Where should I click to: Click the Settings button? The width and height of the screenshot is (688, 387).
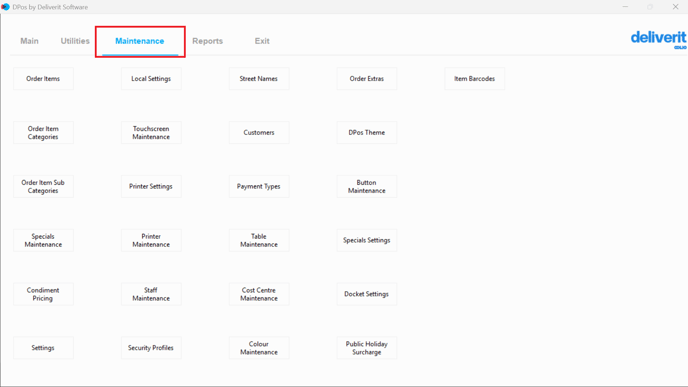[x=43, y=348]
